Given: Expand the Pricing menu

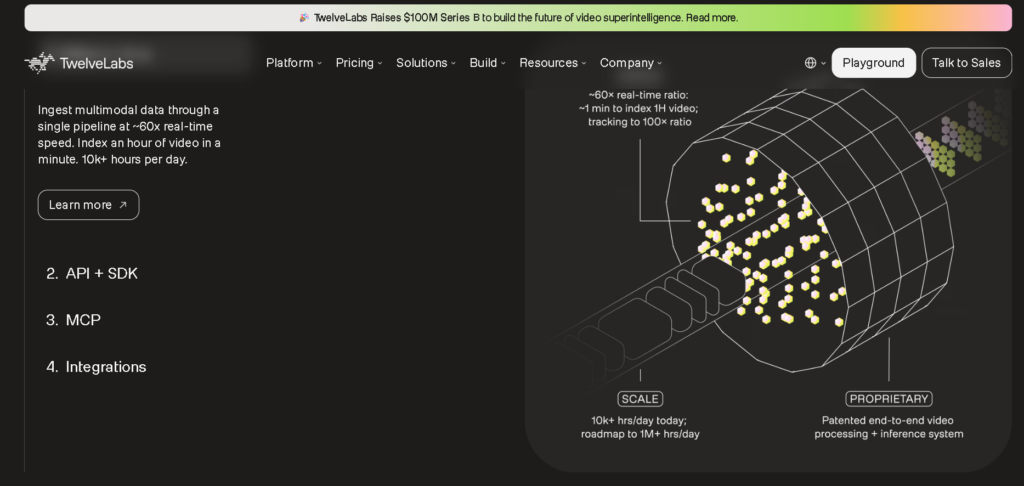Looking at the screenshot, I should click(x=359, y=63).
